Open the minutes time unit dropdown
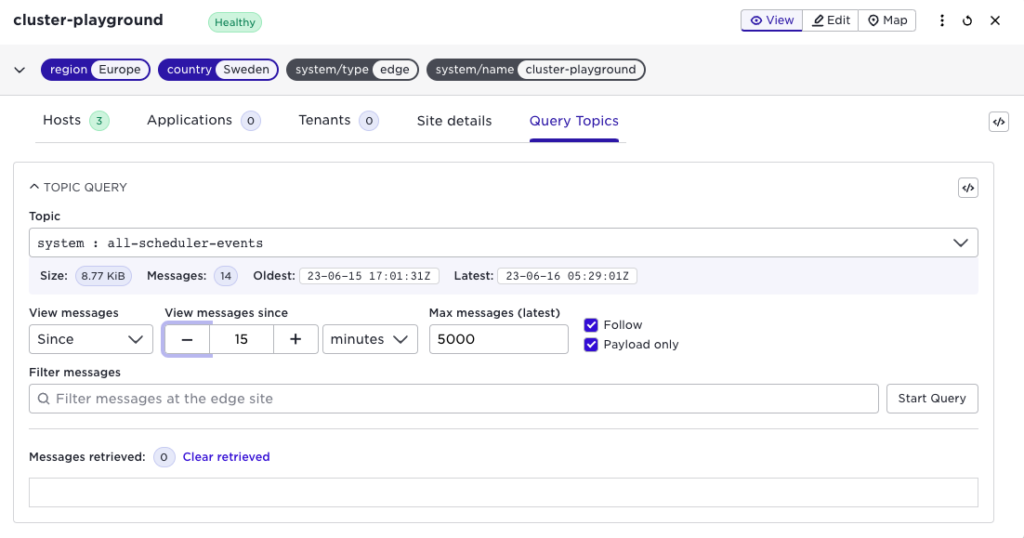Screen dimensions: 1024x538 (370, 339)
